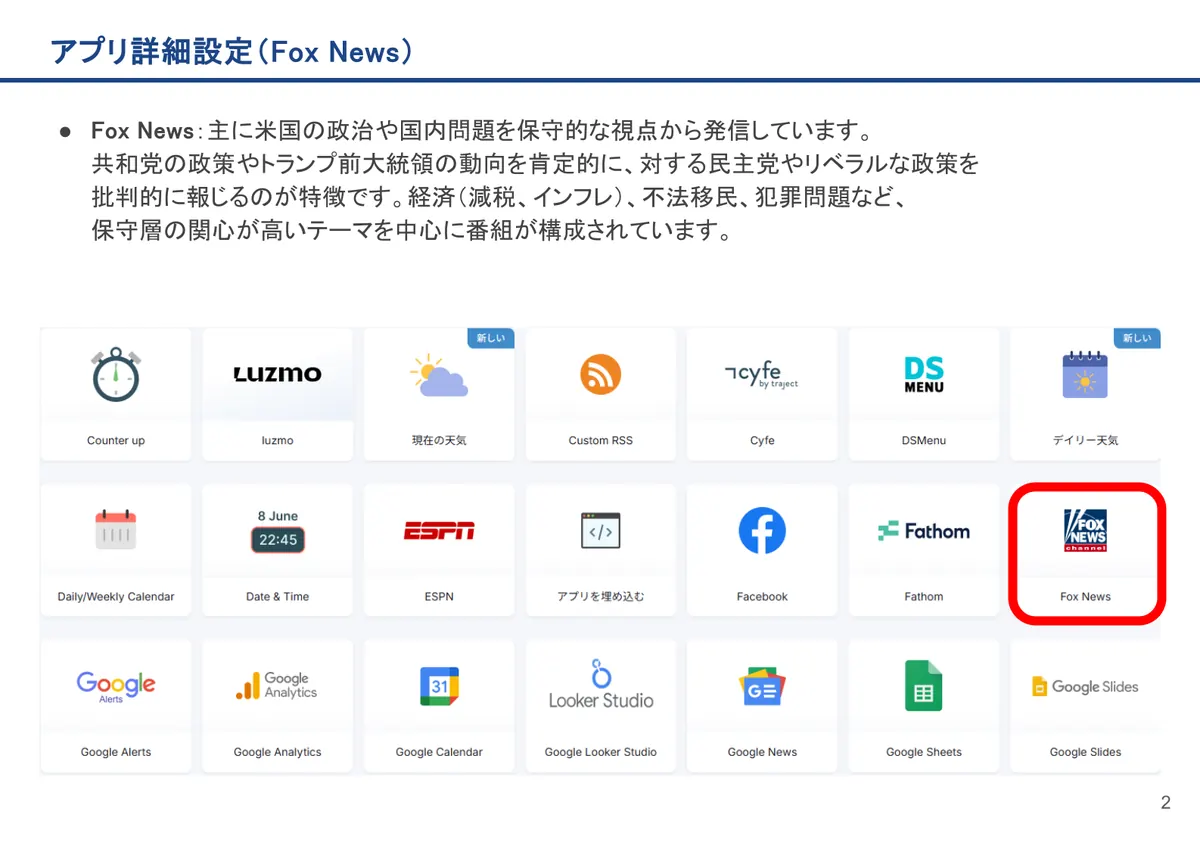Click the "Google Looker Studio" caption
The width and height of the screenshot is (1200, 849).
coord(601,752)
